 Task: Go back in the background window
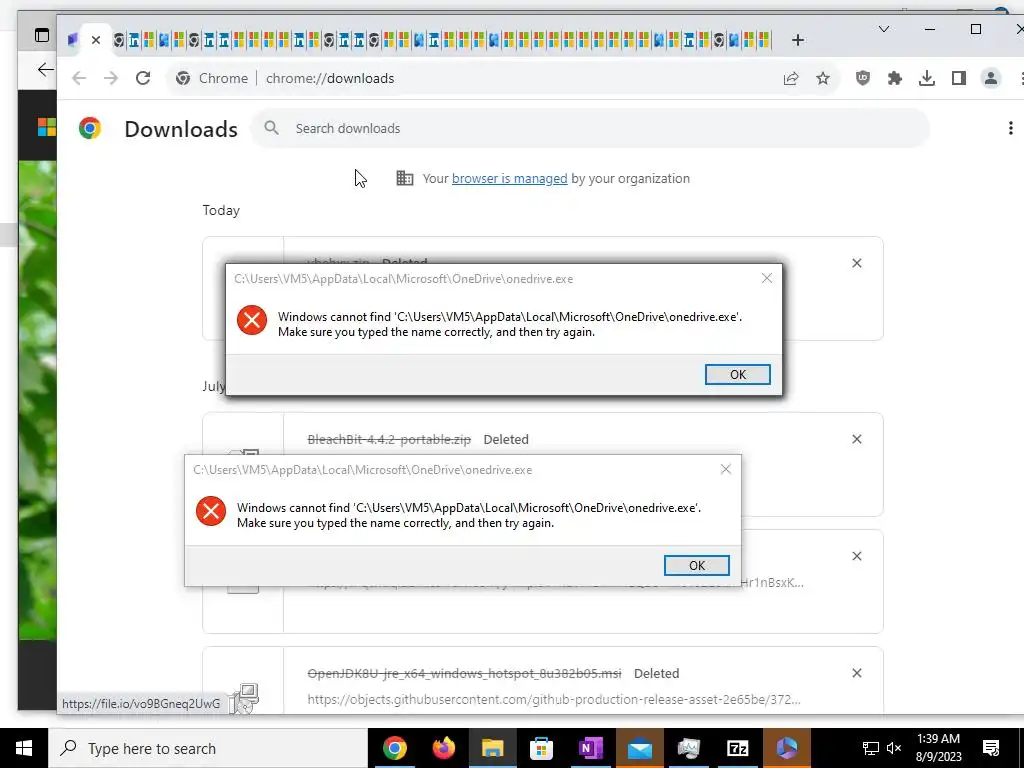tap(45, 69)
